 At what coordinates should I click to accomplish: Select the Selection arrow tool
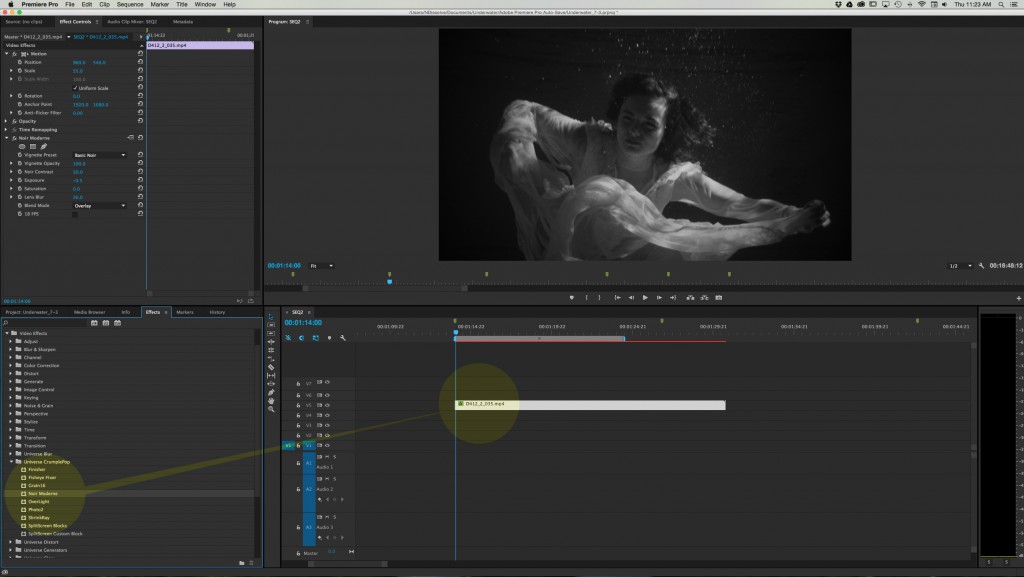coord(271,317)
